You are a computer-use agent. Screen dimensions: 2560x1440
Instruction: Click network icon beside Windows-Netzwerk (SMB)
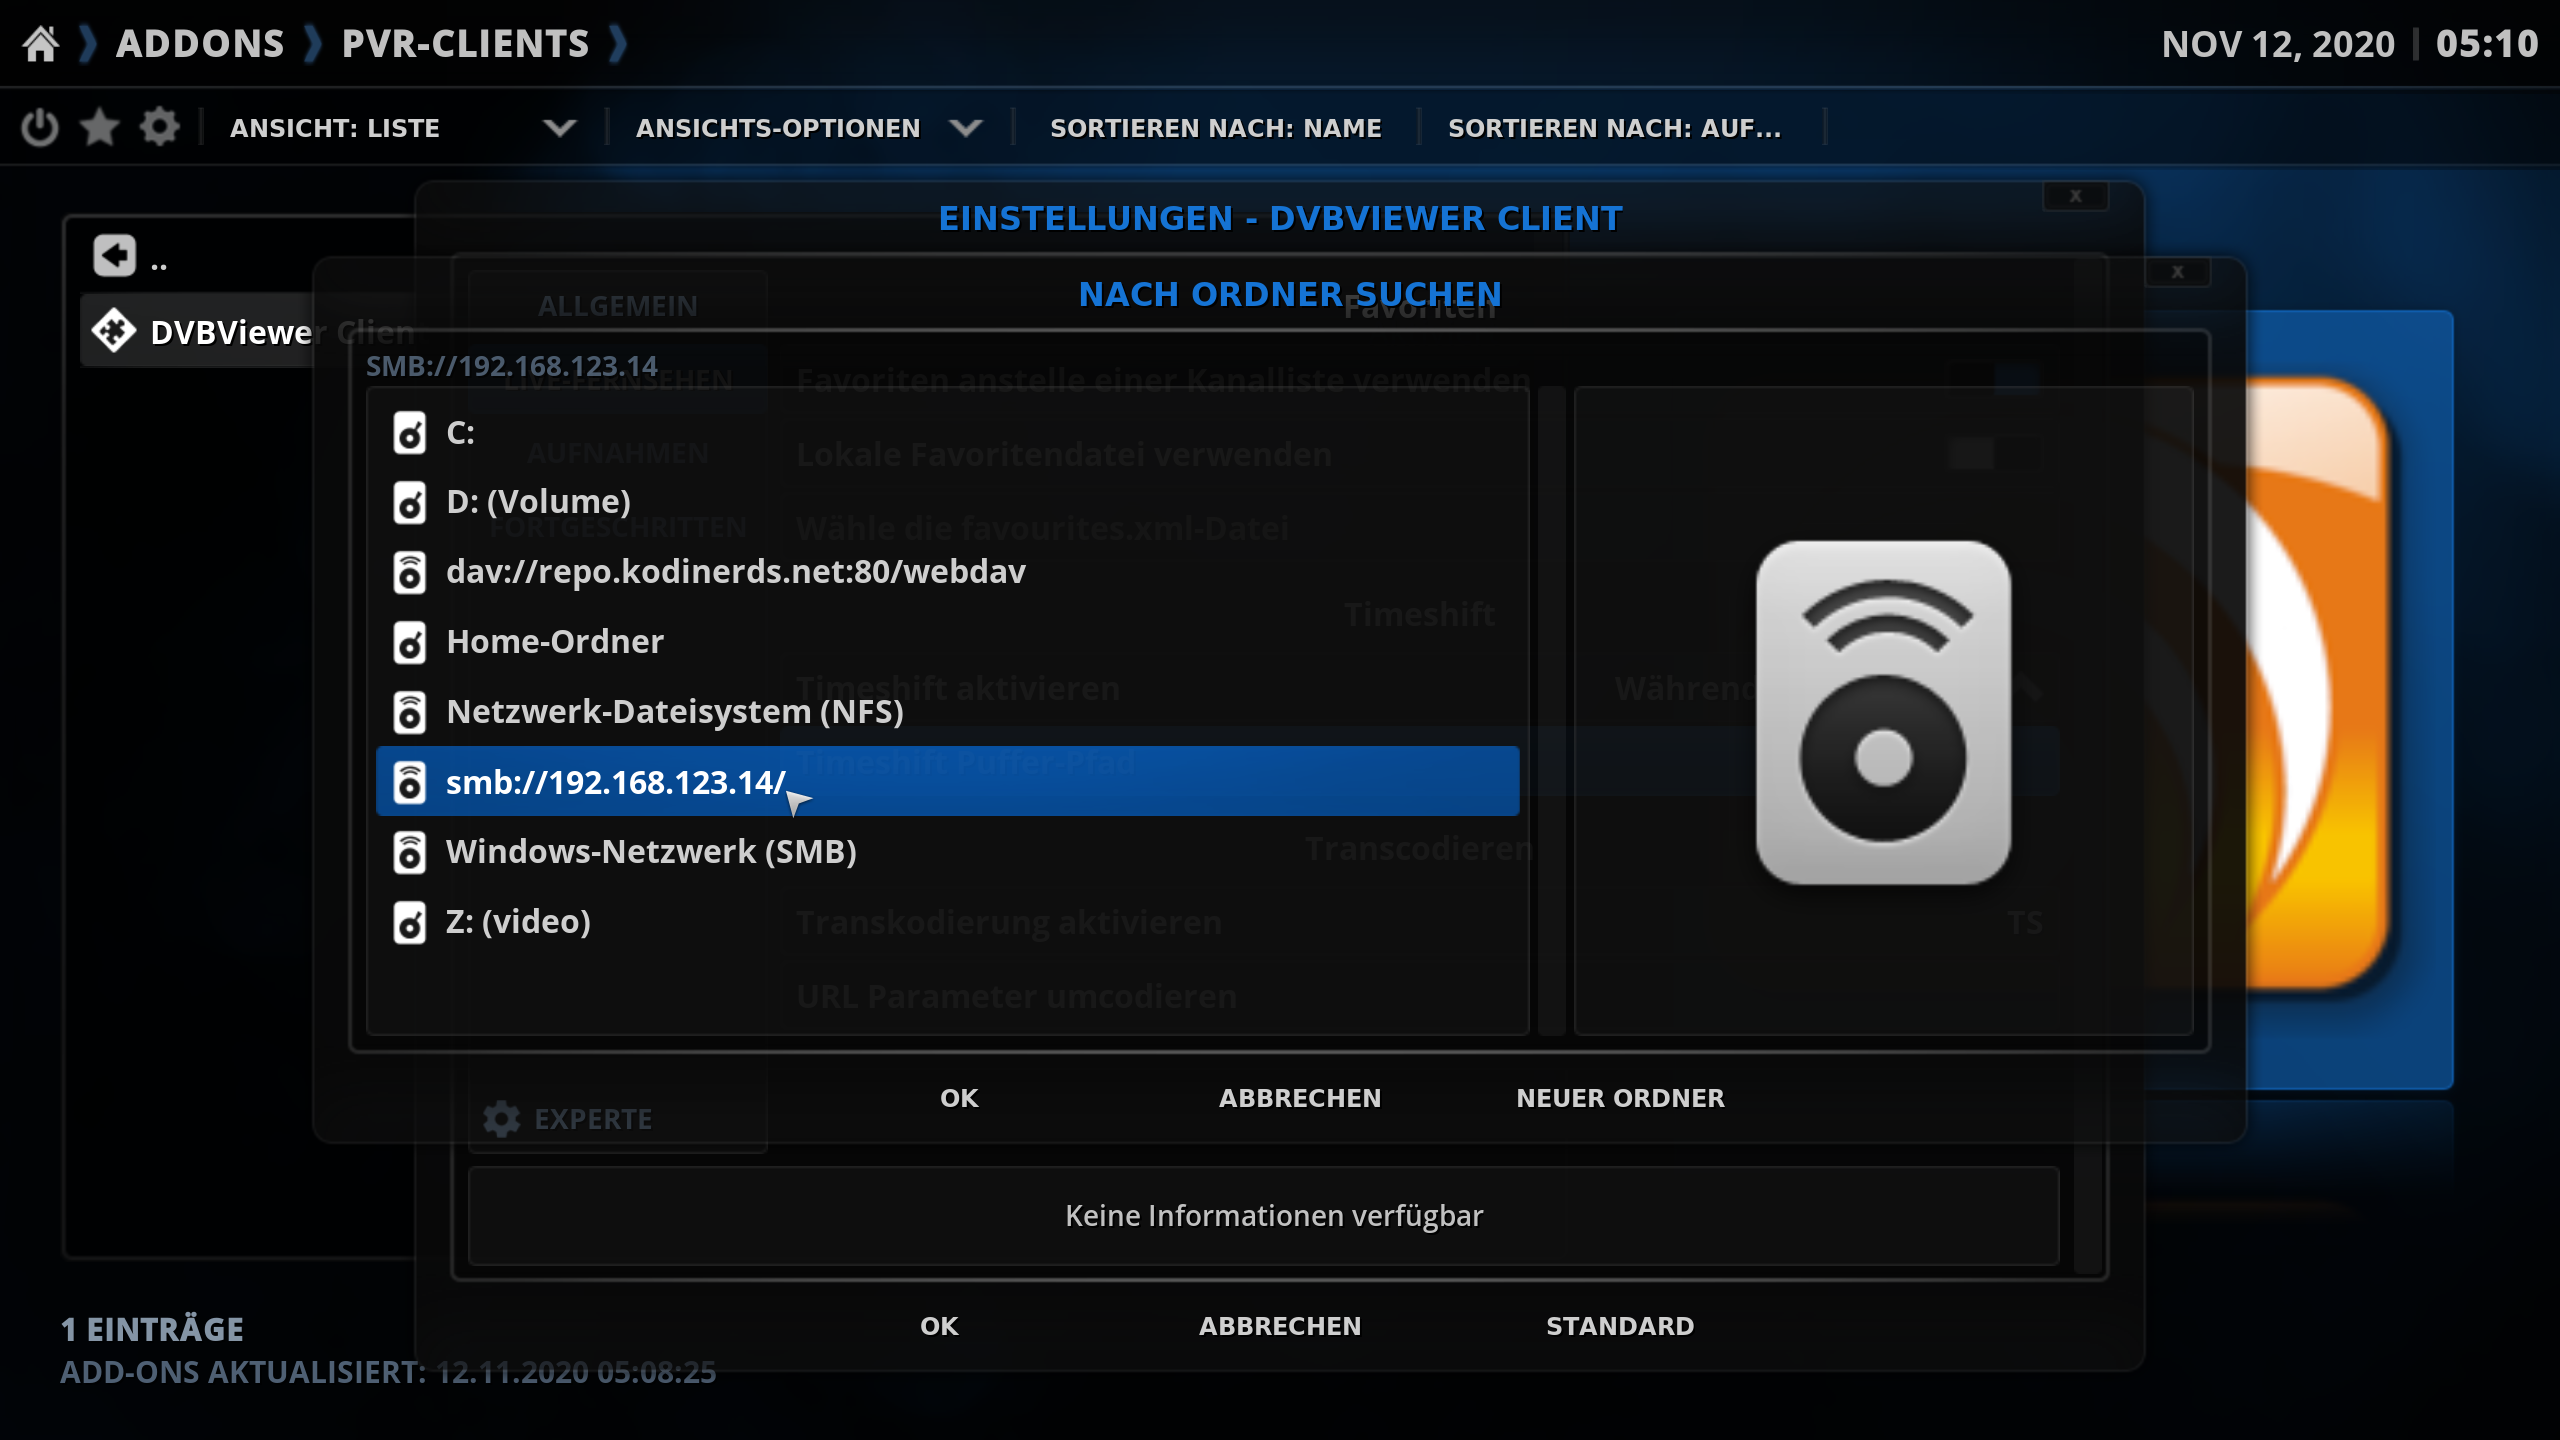point(410,852)
